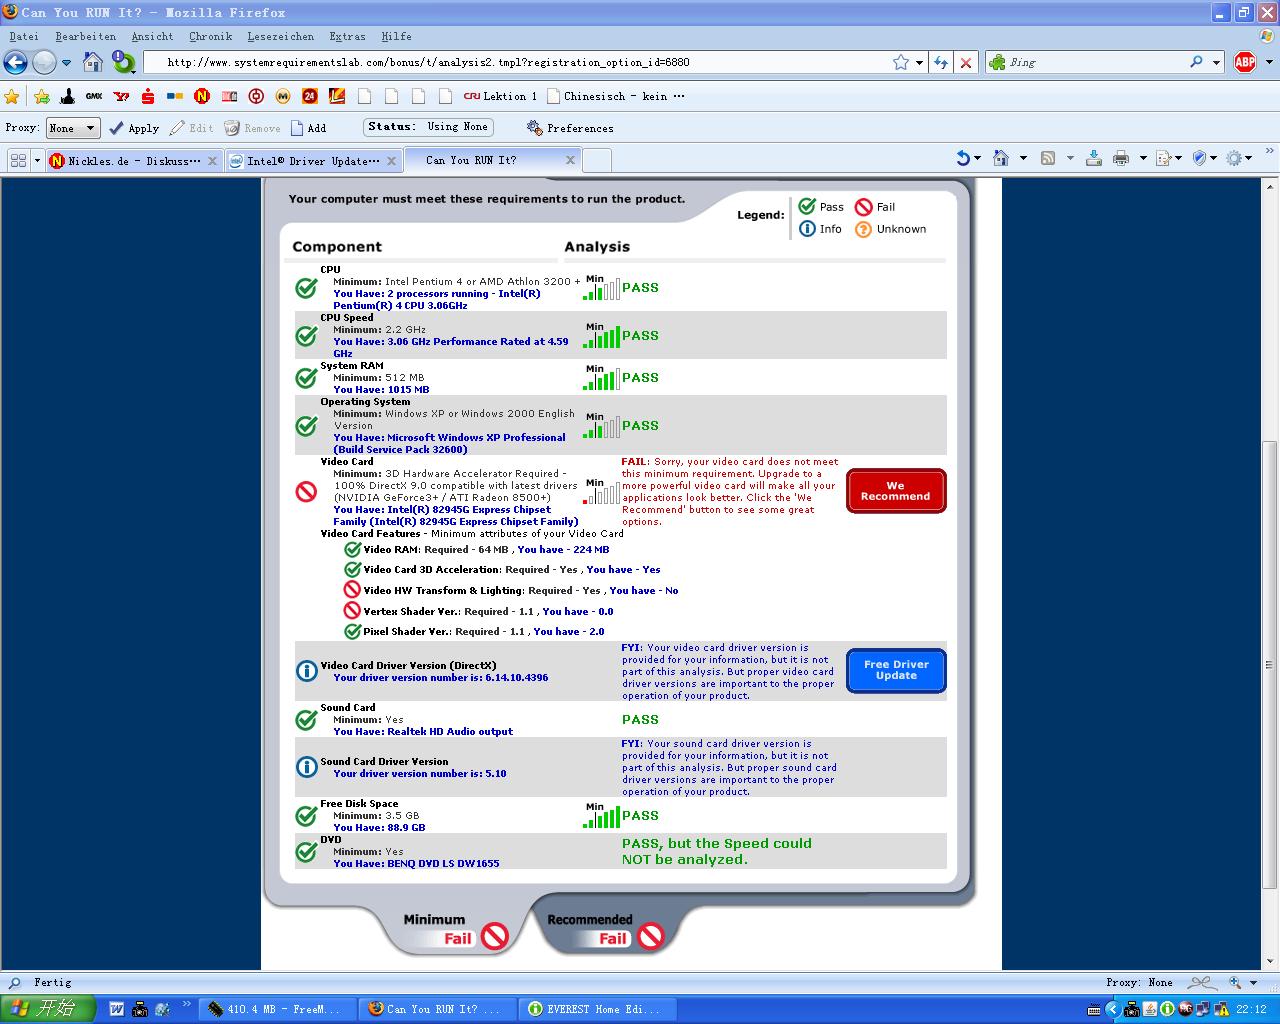The image size is (1280, 1024).
Task: Click the blue undo arrow icon in tab toolbar
Action: [963, 158]
